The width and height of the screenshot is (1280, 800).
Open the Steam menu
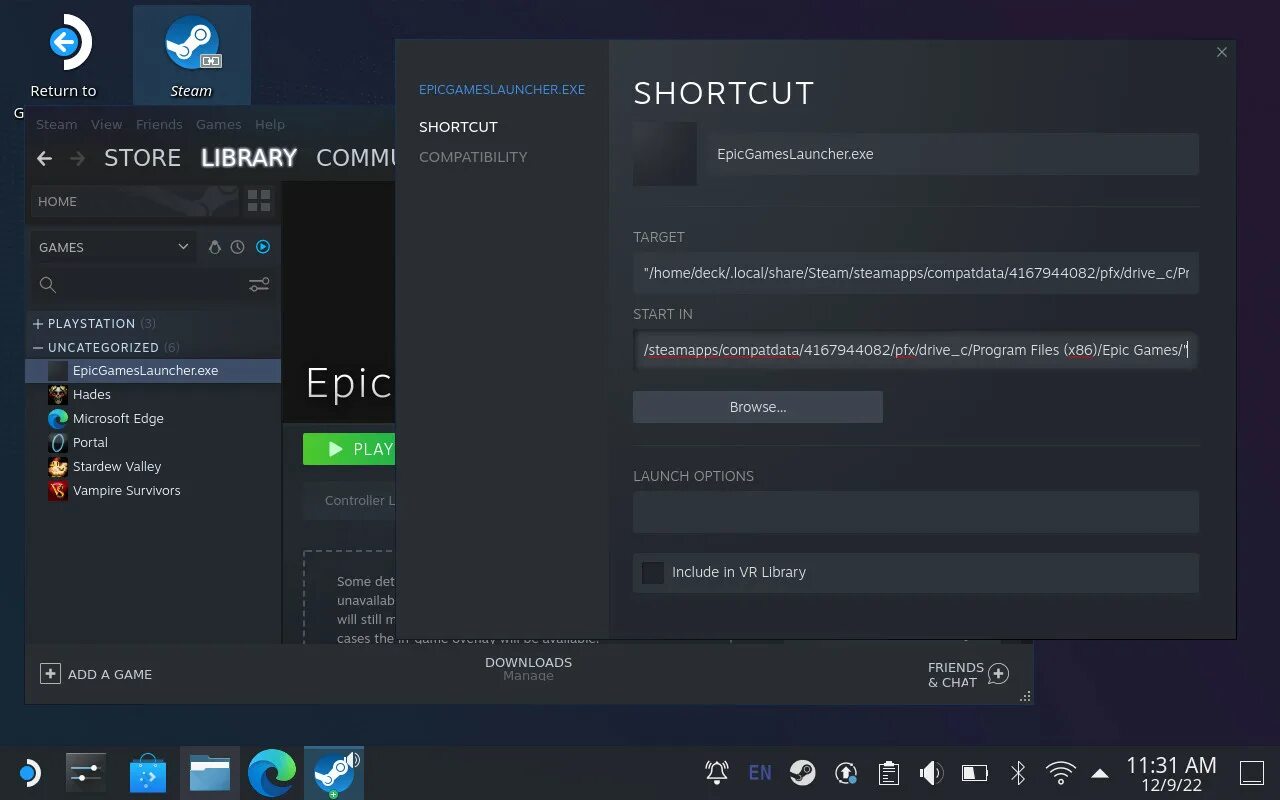tap(56, 124)
